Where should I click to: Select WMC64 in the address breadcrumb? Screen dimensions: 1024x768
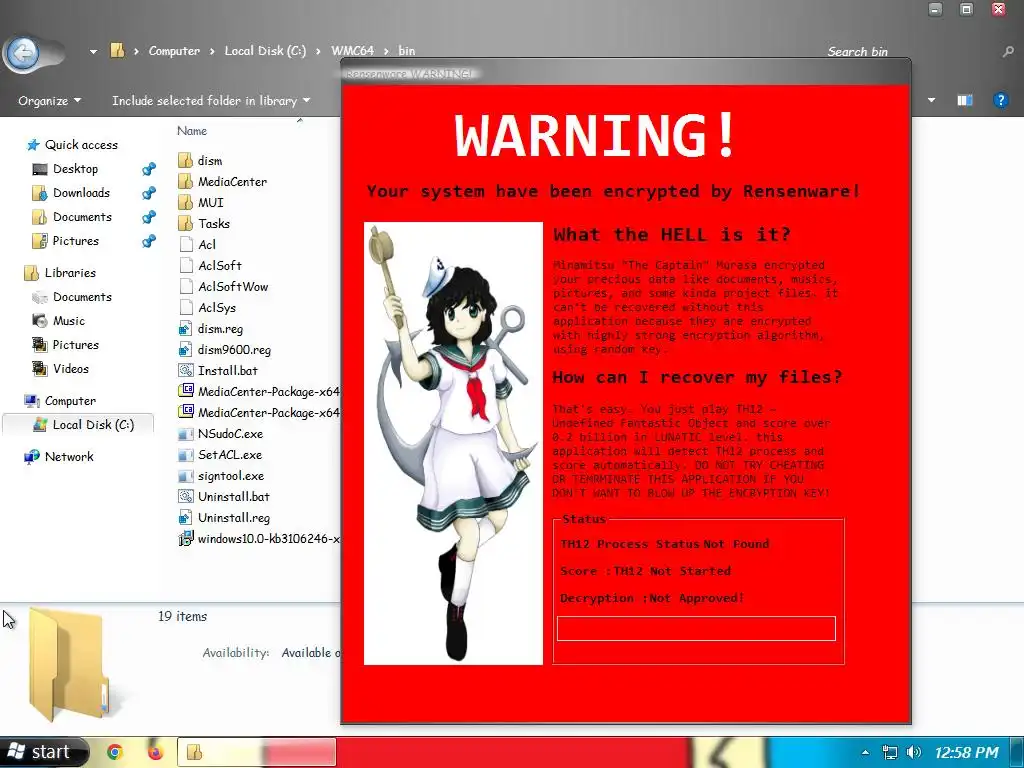coord(353,51)
